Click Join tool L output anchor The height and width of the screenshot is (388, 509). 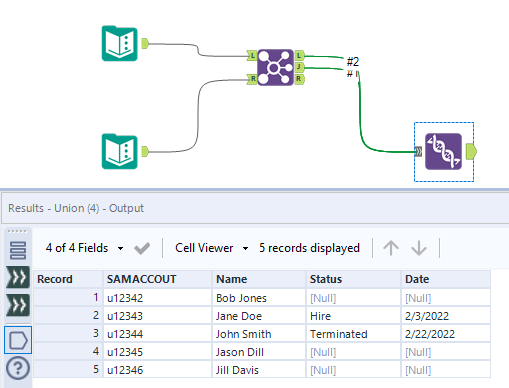pos(299,56)
